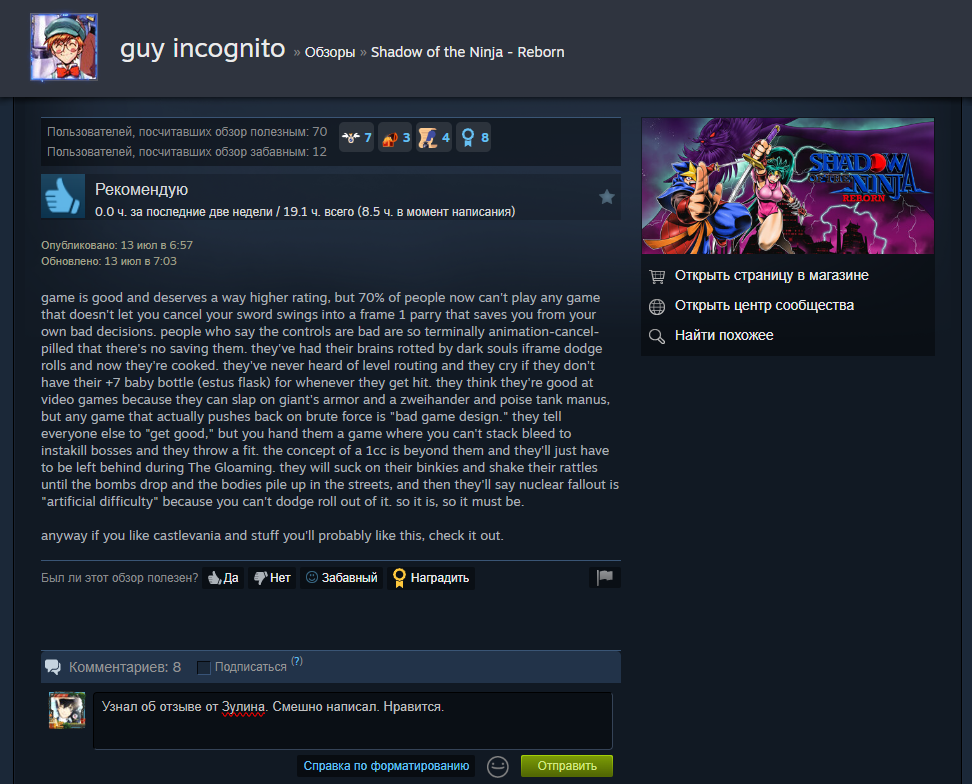Mark the review as Забавный
The width and height of the screenshot is (972, 784).
pos(342,578)
